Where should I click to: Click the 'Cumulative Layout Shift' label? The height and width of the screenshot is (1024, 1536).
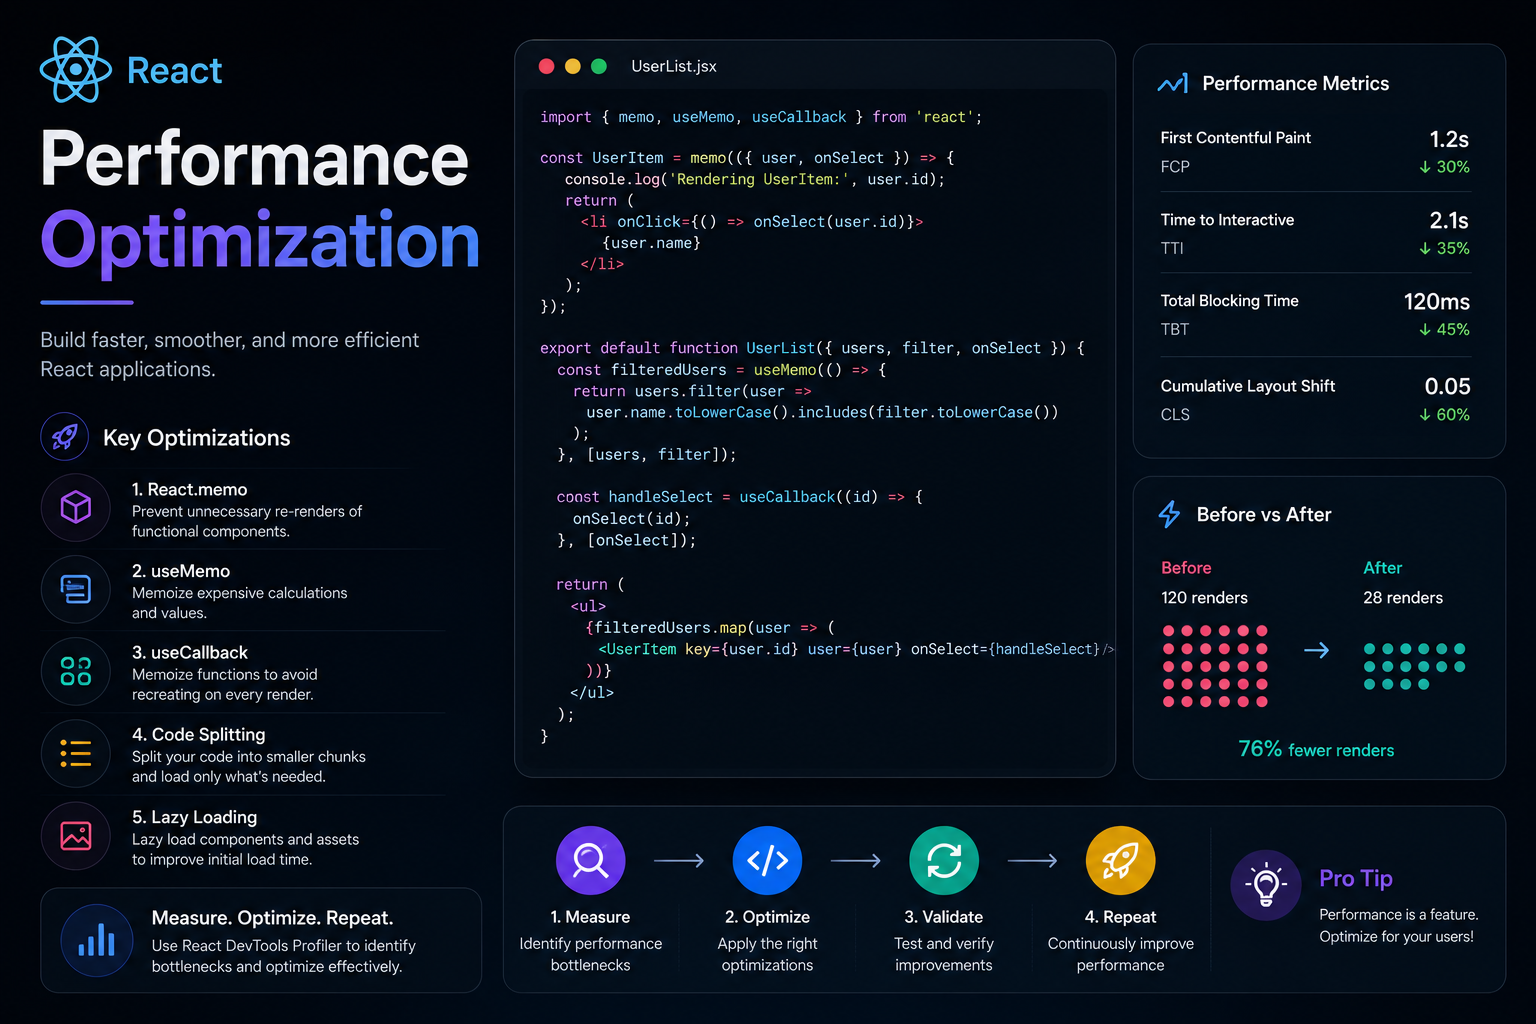[1247, 386]
